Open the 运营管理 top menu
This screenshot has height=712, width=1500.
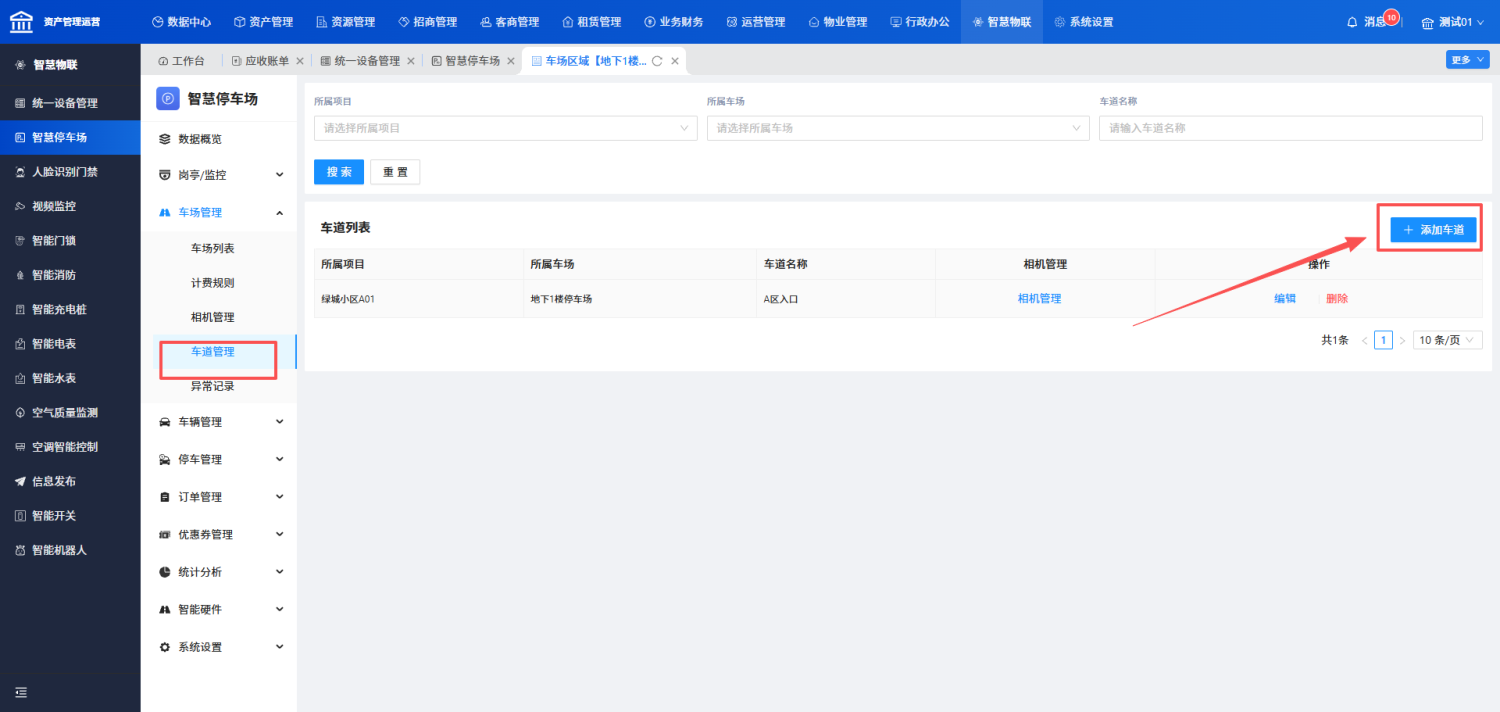click(x=756, y=22)
